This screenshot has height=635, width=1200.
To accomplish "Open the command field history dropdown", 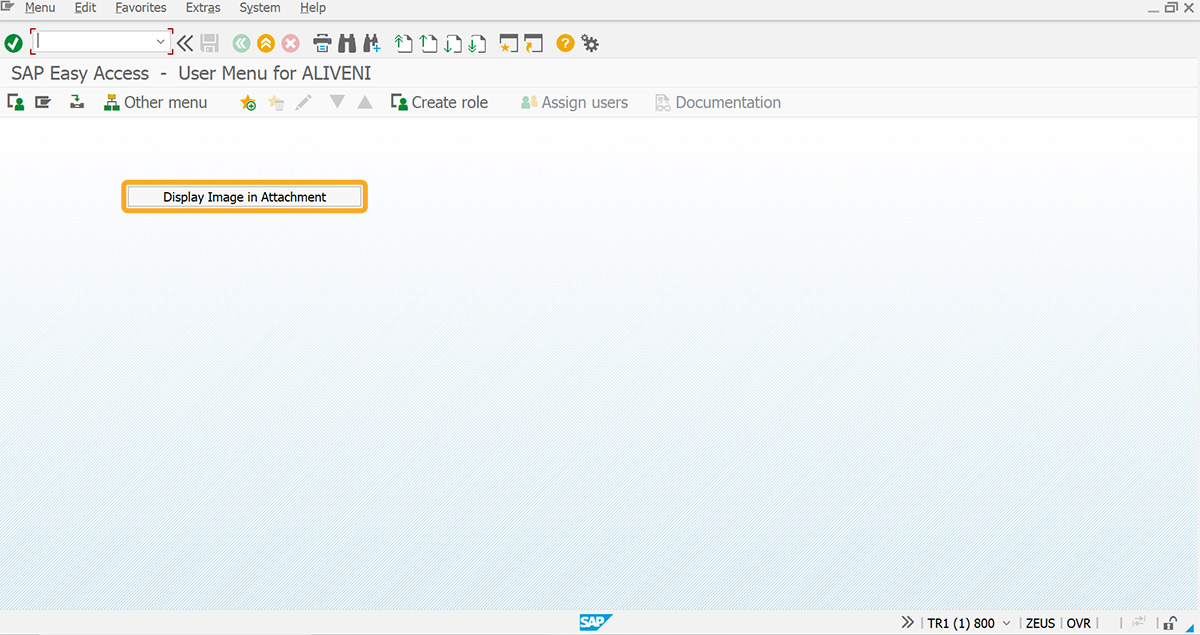I will point(161,42).
